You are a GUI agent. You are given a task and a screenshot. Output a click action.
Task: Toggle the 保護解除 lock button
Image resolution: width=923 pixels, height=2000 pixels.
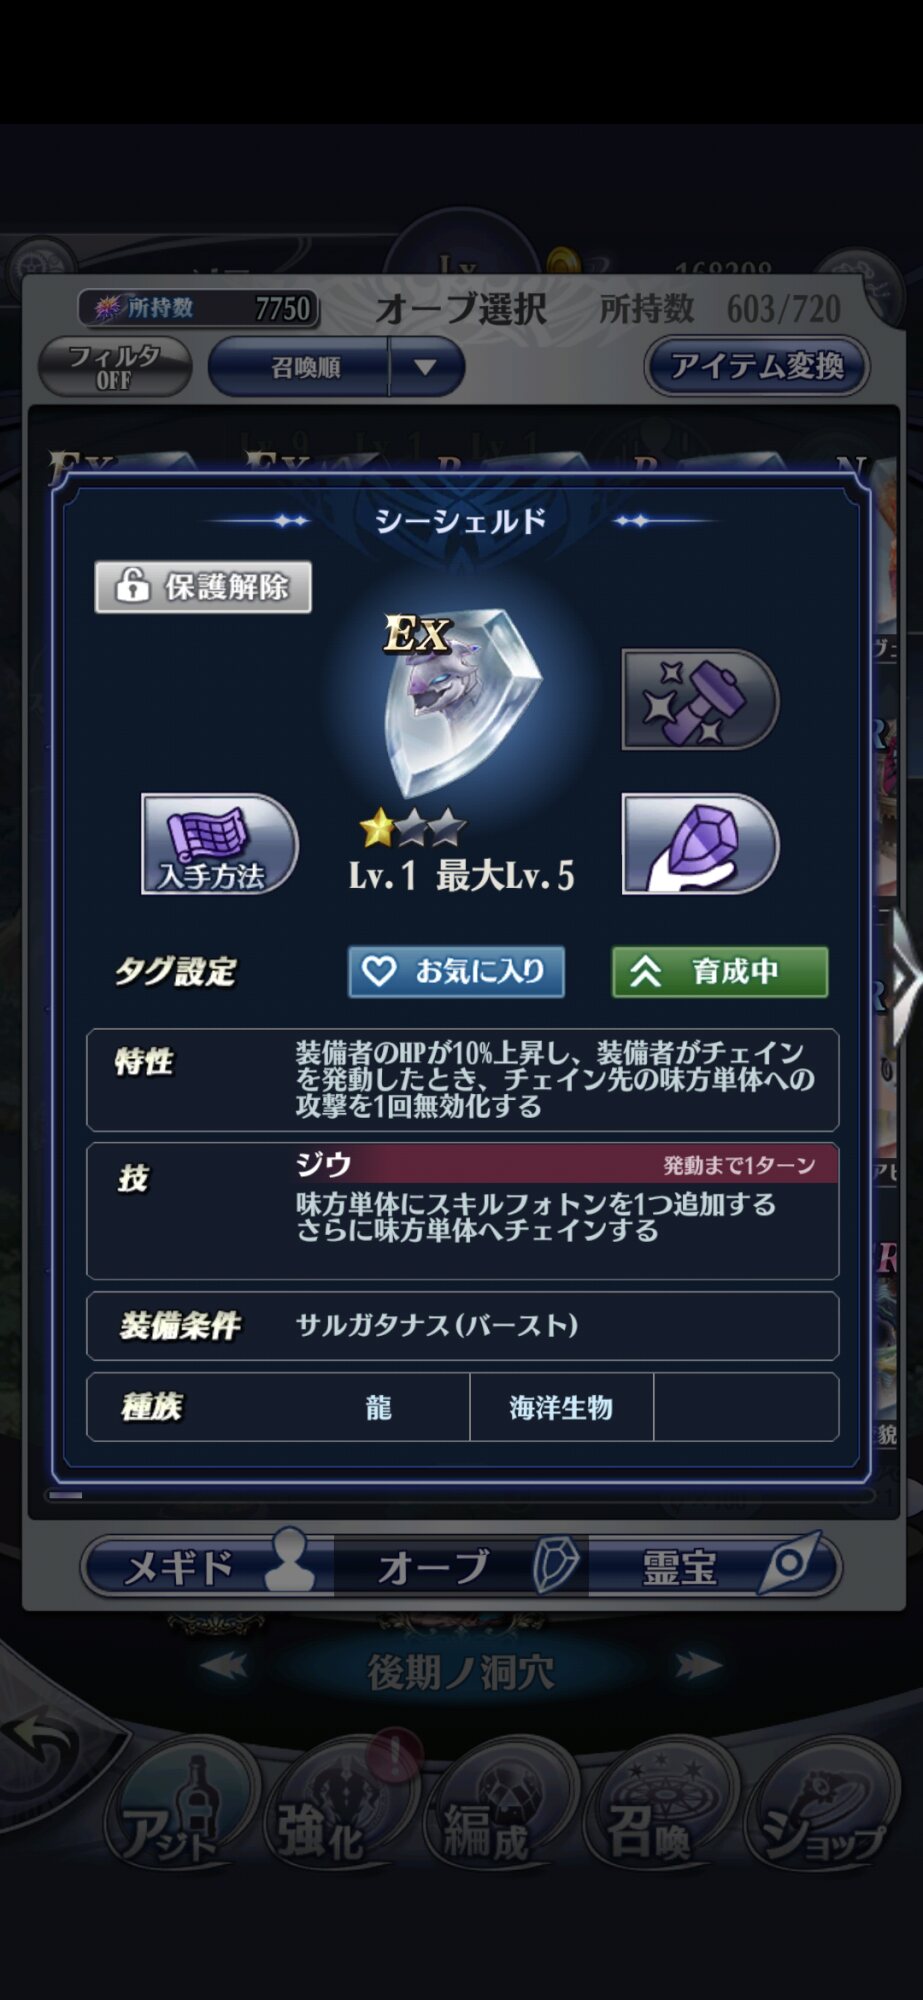[x=203, y=587]
